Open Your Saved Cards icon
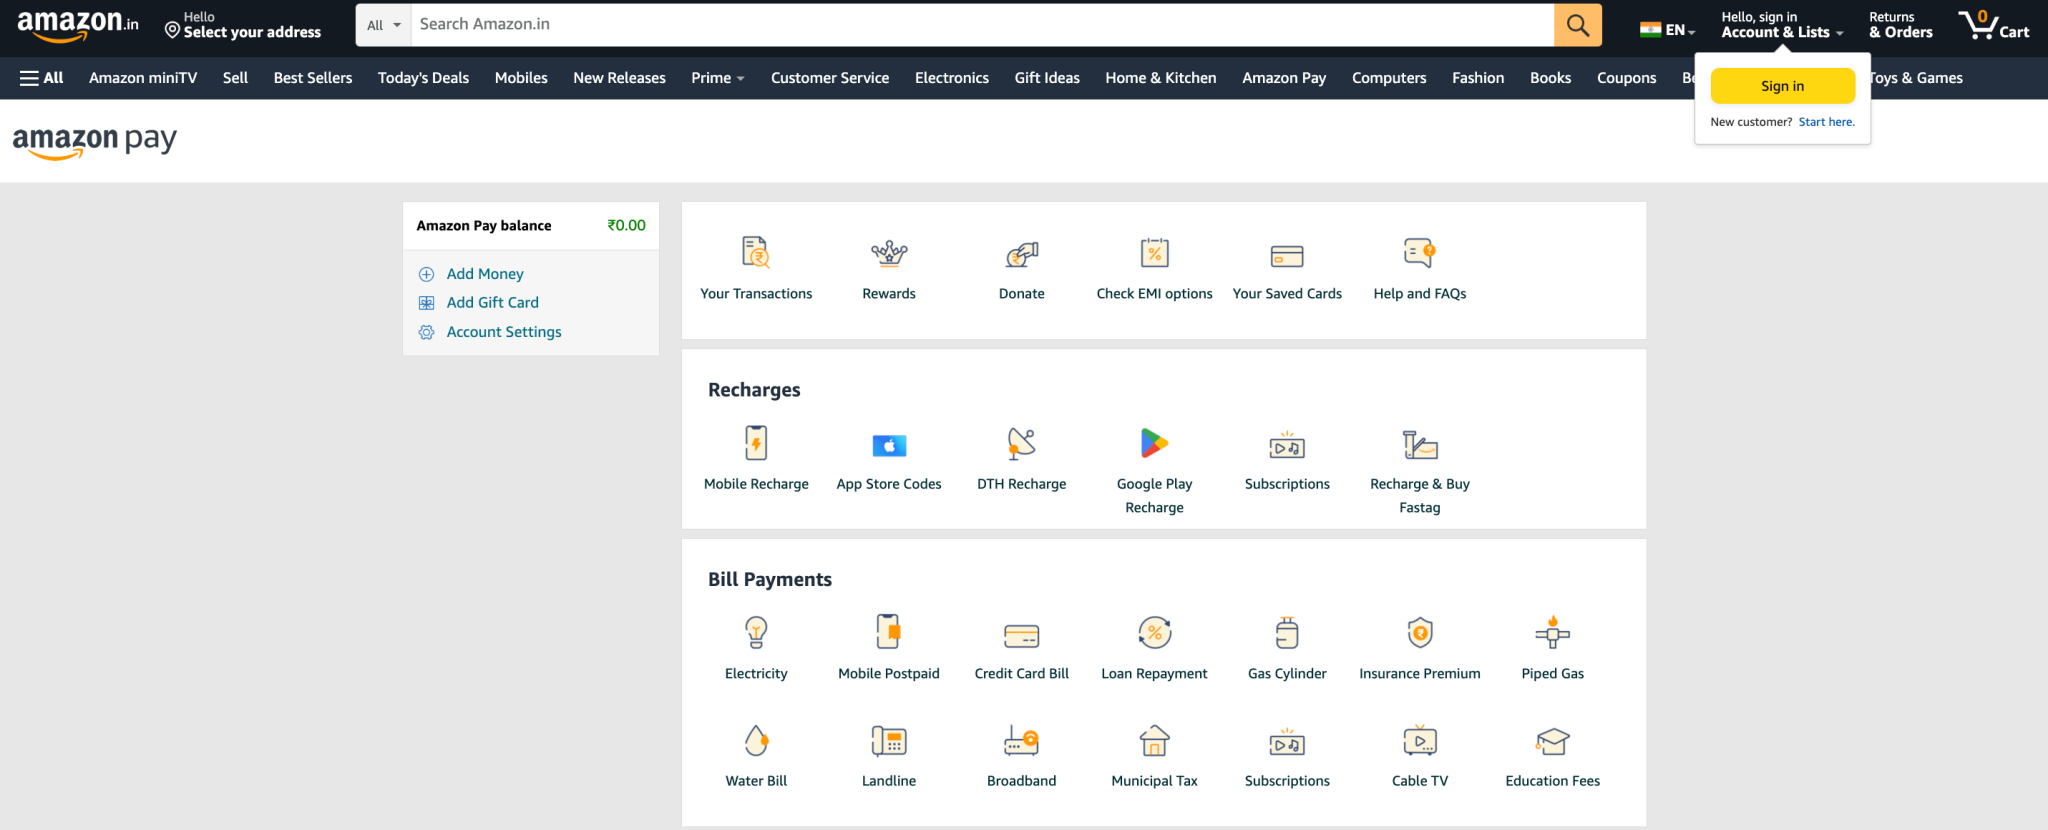 pyautogui.click(x=1287, y=256)
